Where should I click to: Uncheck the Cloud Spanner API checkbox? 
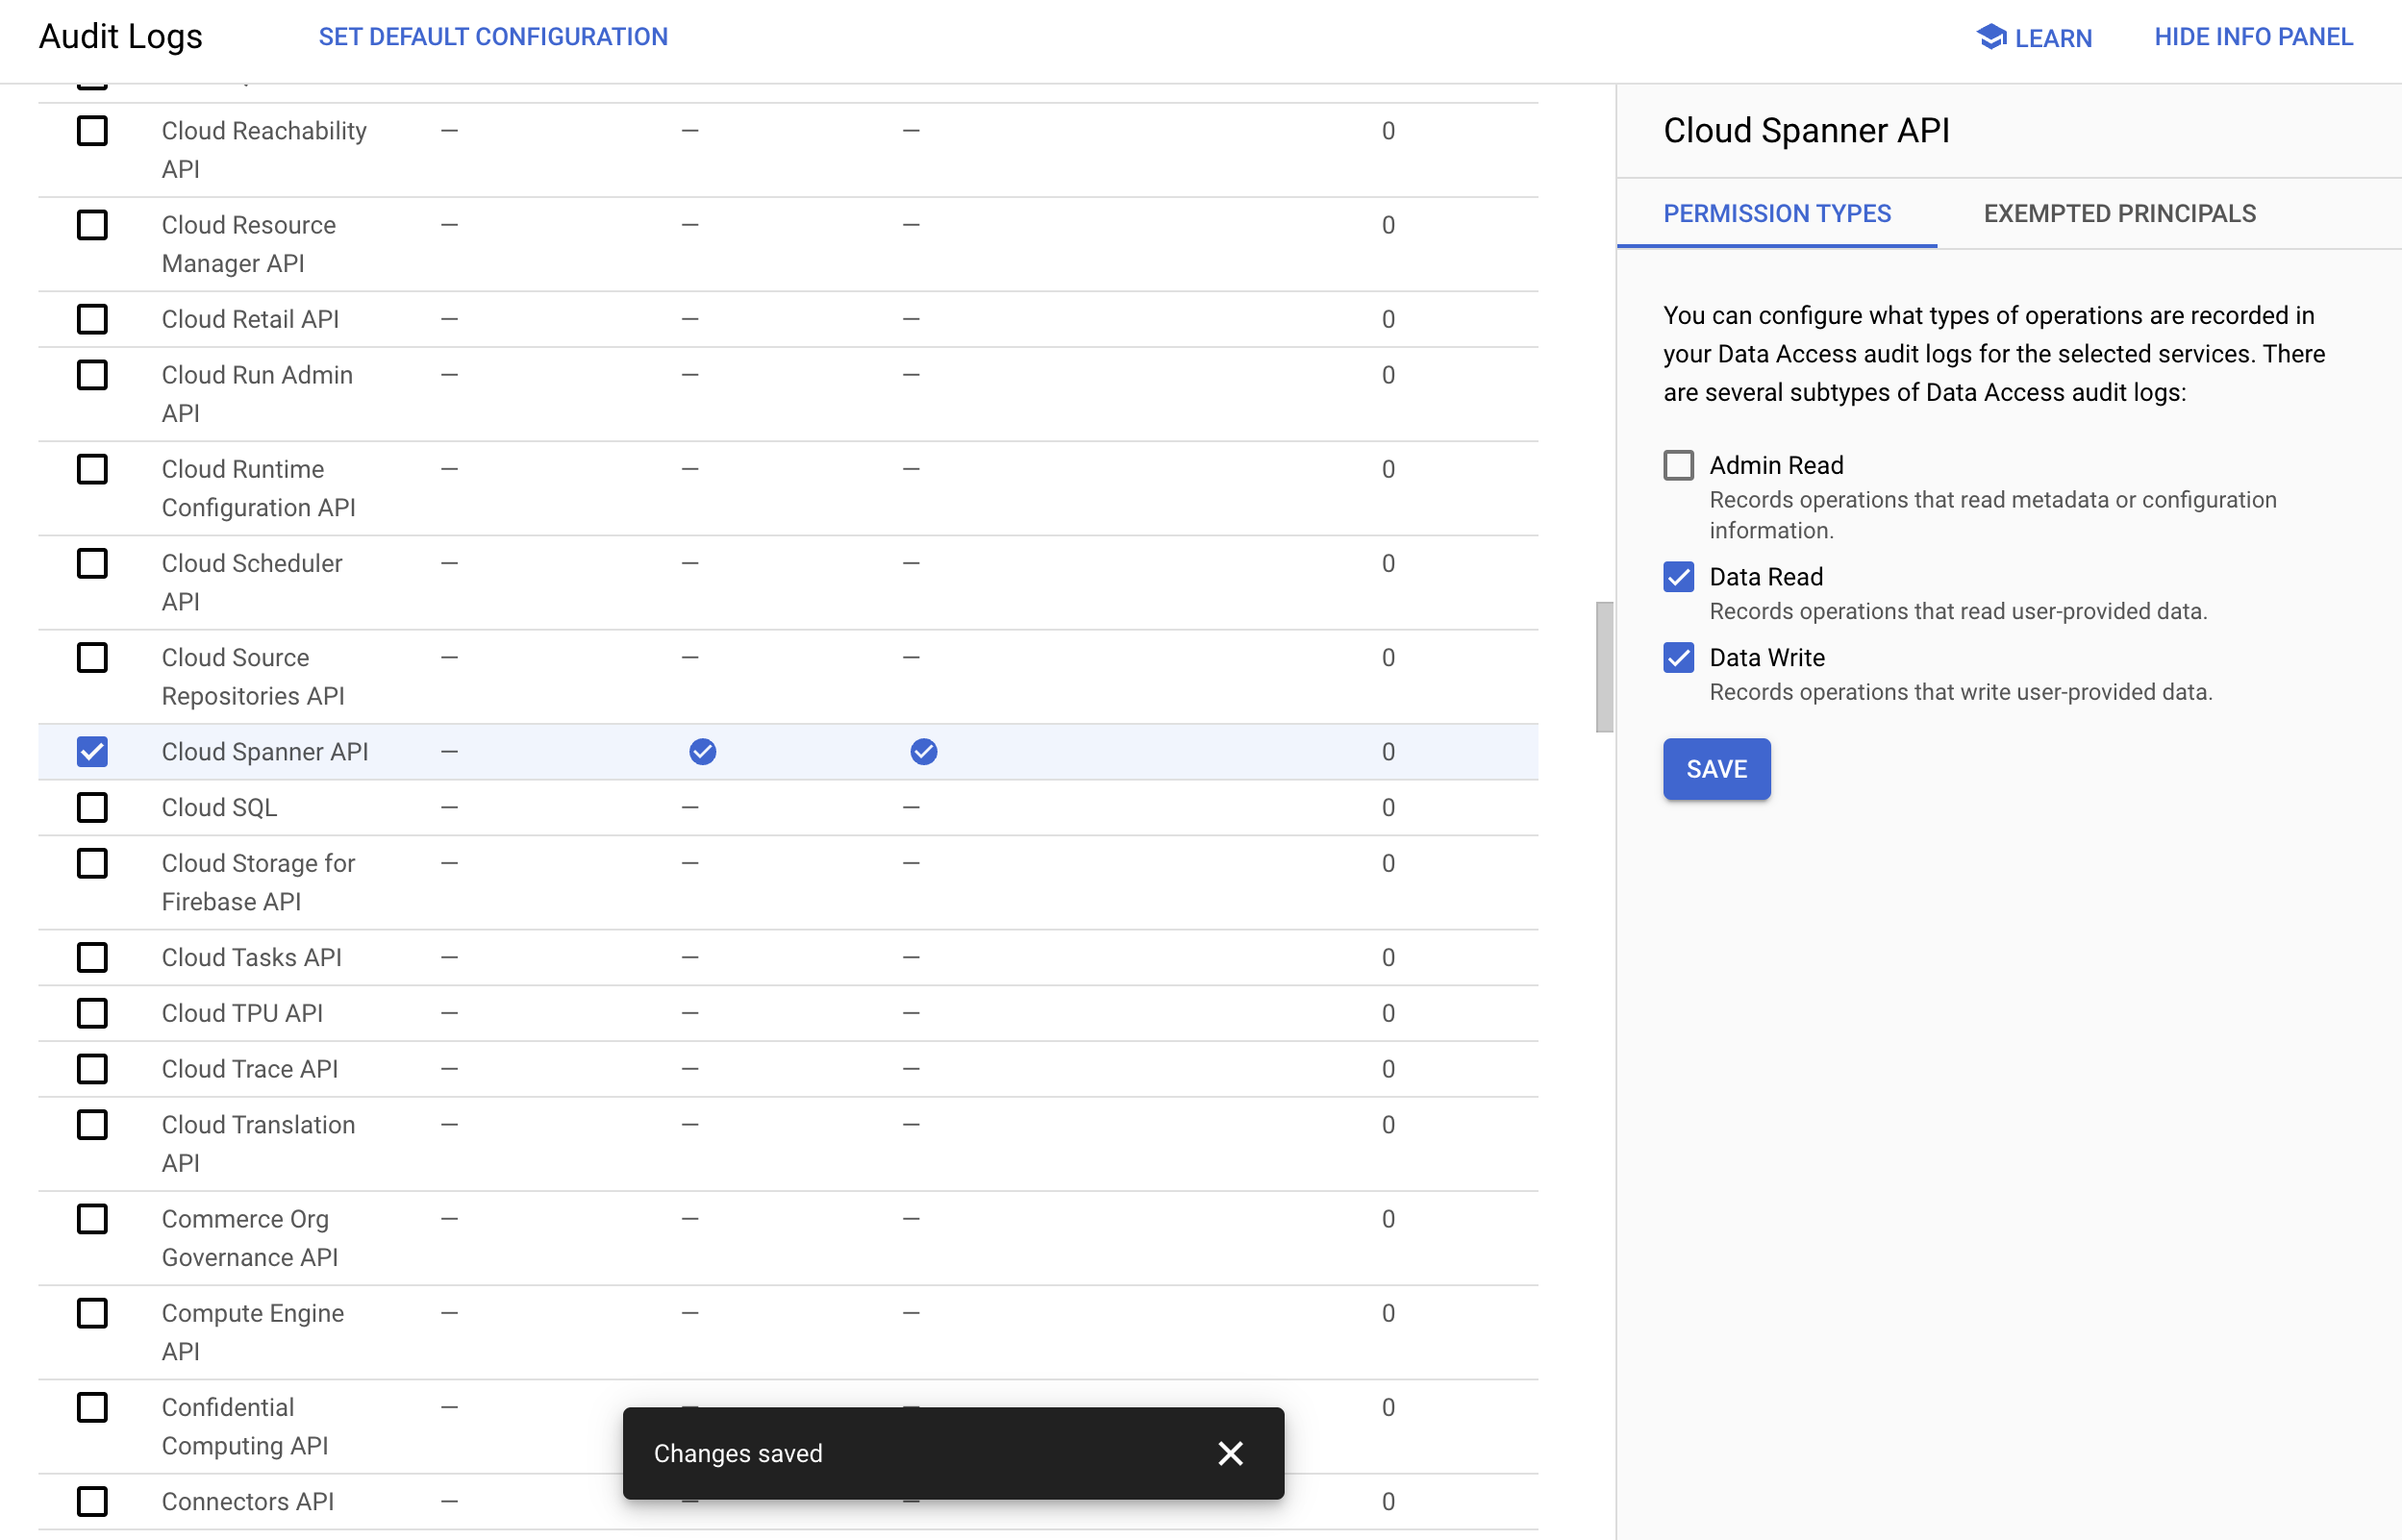click(92, 751)
